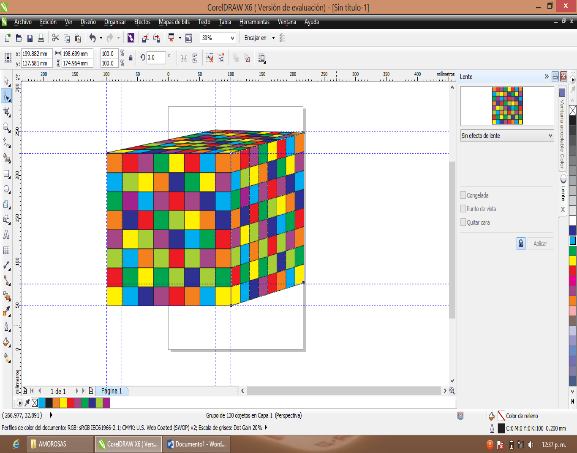Go to next page arrow
This screenshot has width=577, height=453.
77,391
